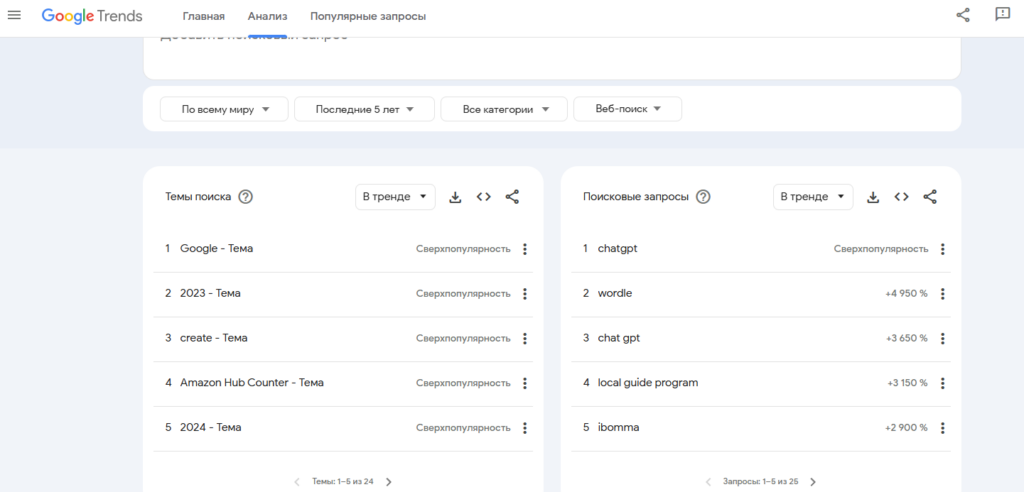Screen dimensions: 1024x492
Task: Go to previous page of Темы list
Action: [296, 482]
